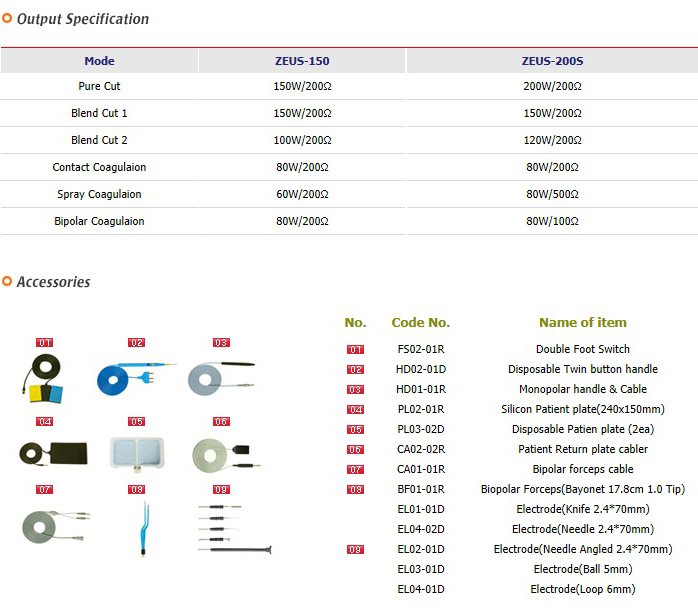Click the orange bullet beside Output Specification
Screen dimensions: 698x615
(x=7, y=18)
